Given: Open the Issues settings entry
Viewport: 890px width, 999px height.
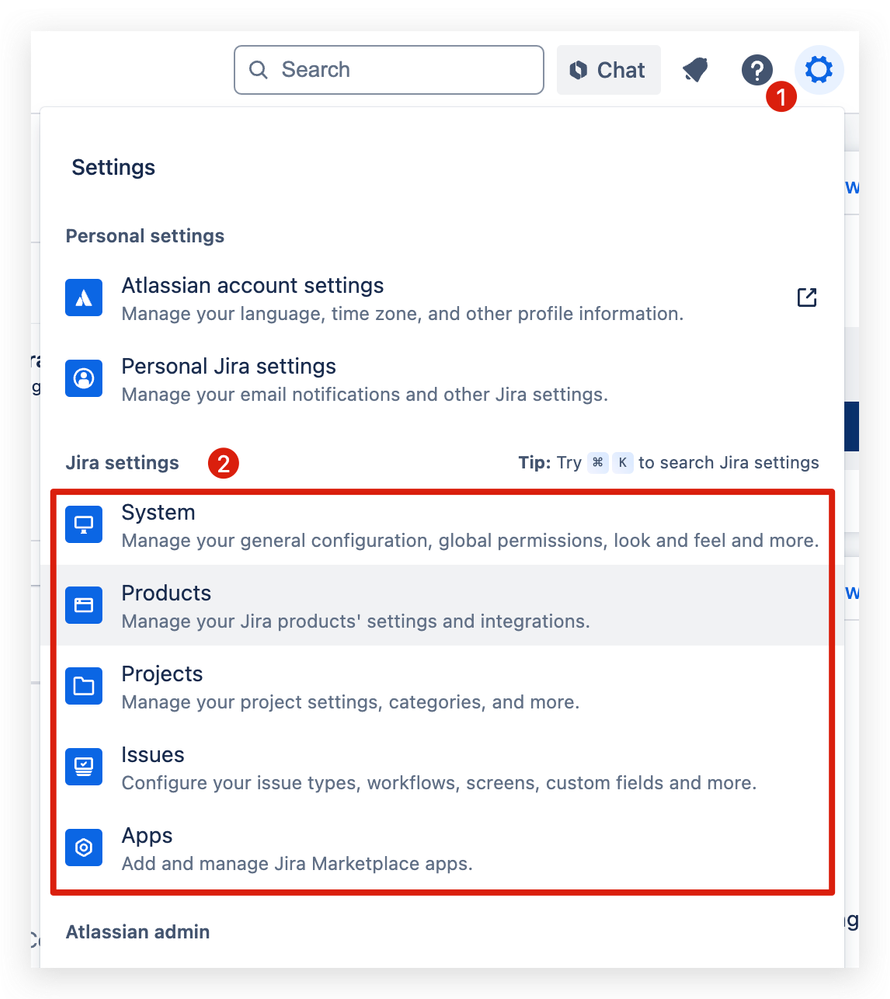Looking at the screenshot, I should coord(442,767).
